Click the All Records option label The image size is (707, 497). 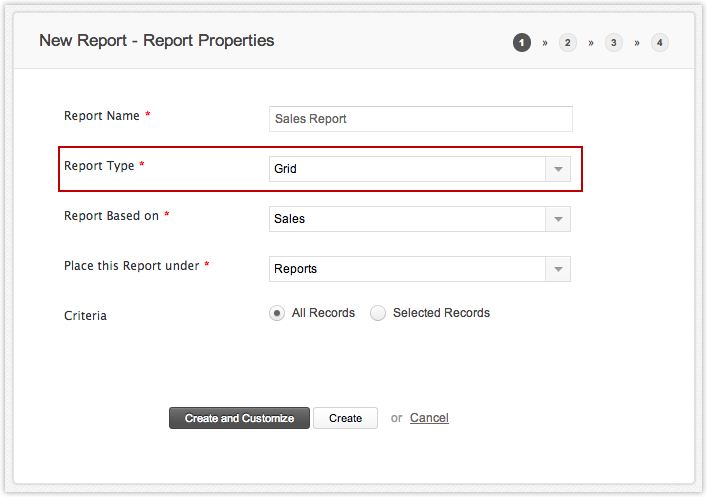[x=323, y=313]
